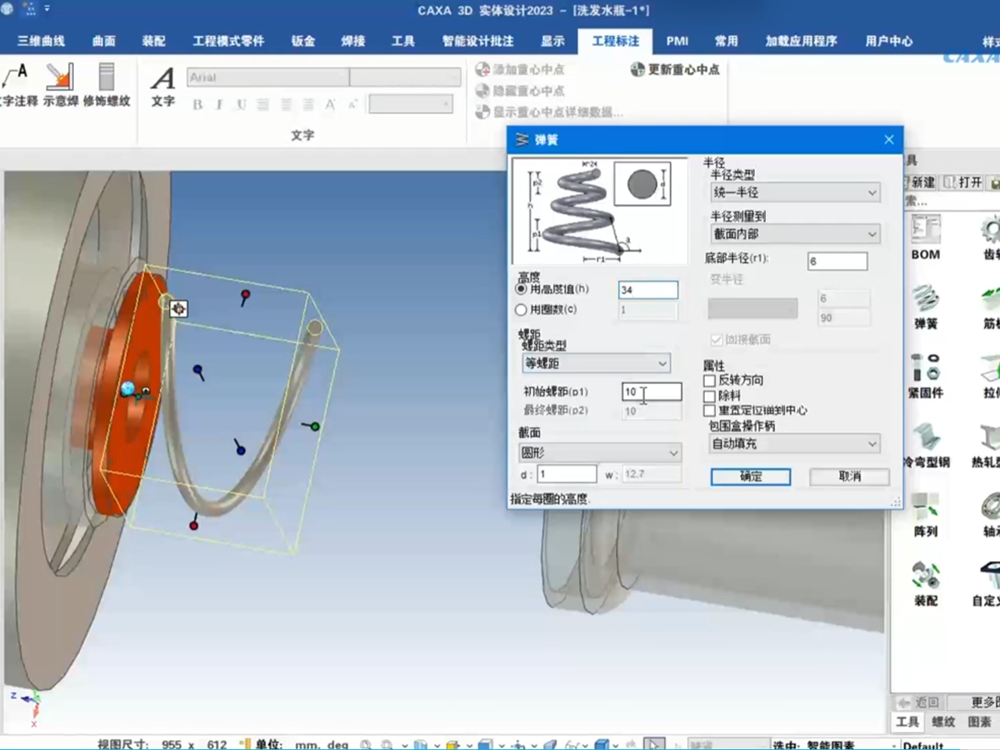This screenshot has width=1000, height=750.
Task: Choose the 紧固件 fastener tool icon
Action: [926, 374]
